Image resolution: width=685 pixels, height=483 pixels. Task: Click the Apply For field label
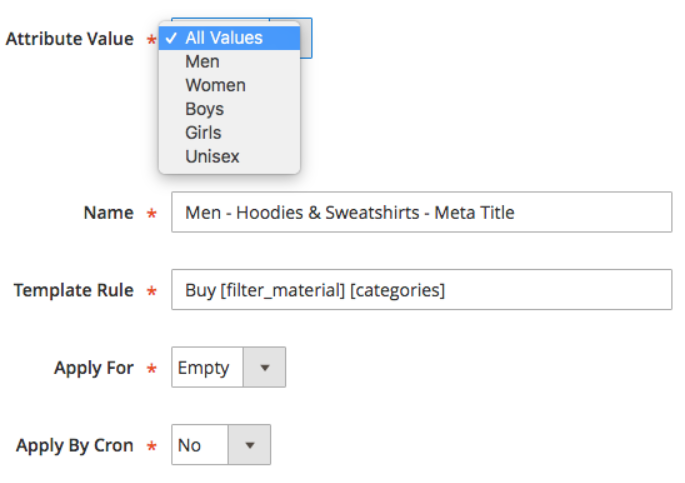tap(93, 368)
